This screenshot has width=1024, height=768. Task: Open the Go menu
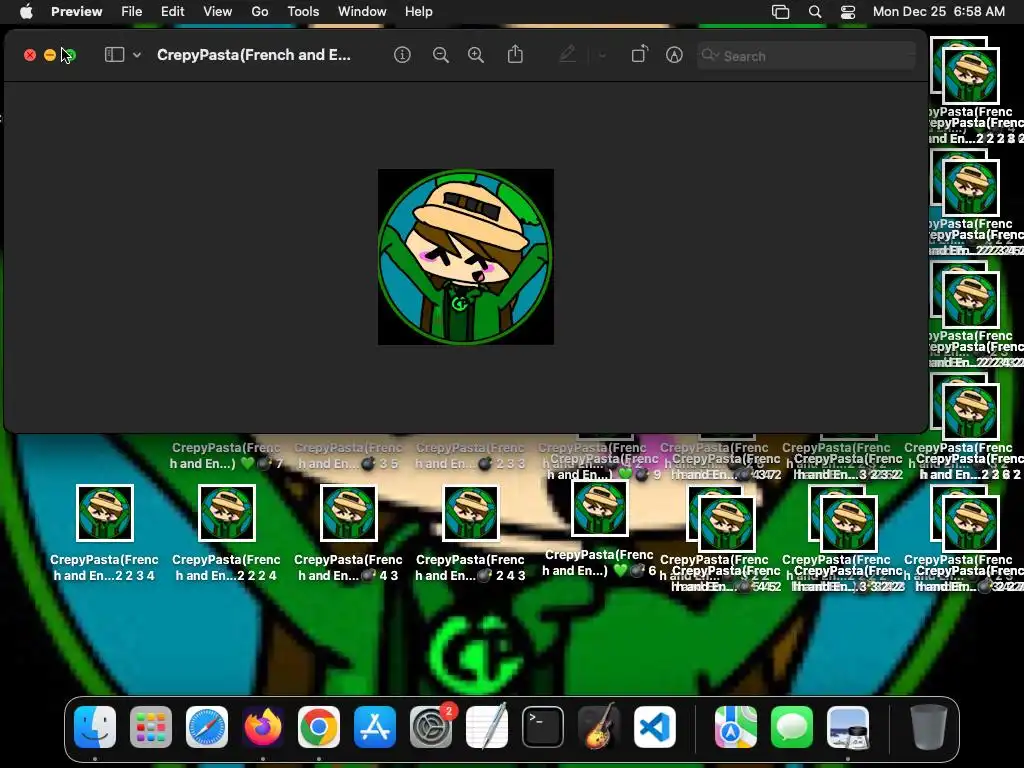pyautogui.click(x=260, y=11)
